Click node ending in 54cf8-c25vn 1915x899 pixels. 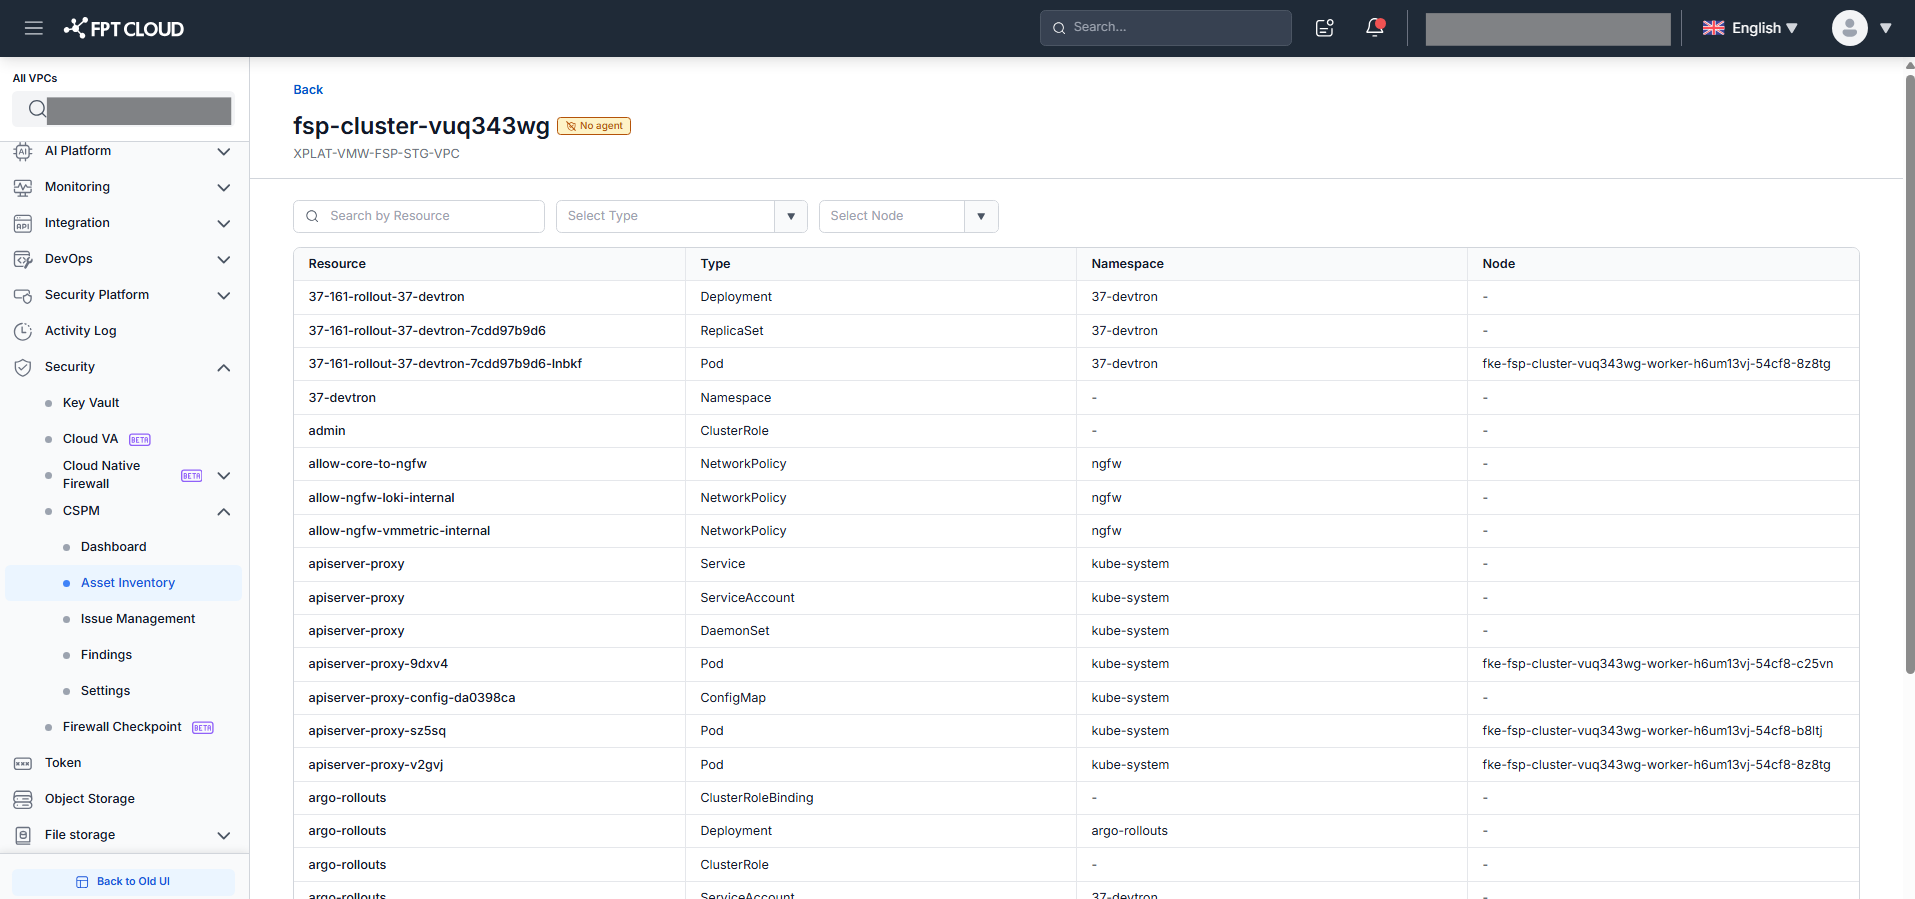click(x=1657, y=664)
